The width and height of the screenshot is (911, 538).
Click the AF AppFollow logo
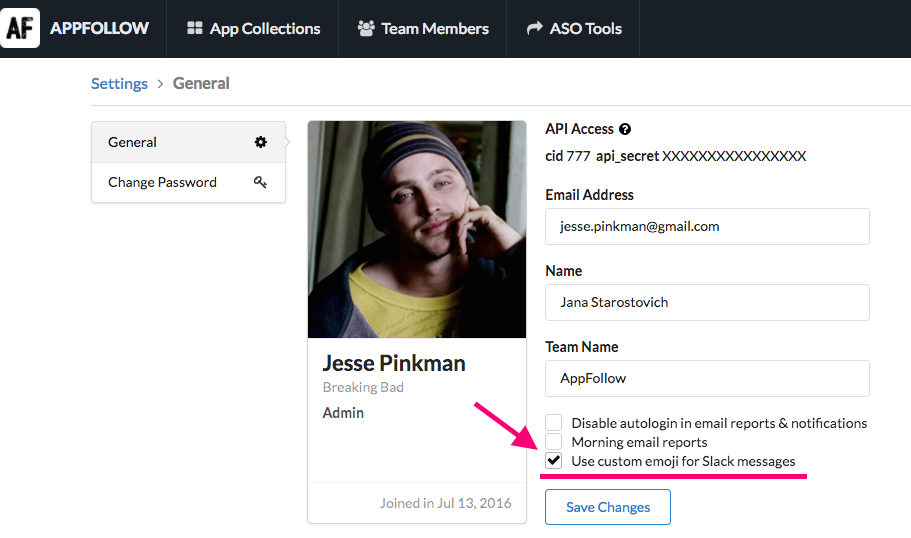pos(20,28)
